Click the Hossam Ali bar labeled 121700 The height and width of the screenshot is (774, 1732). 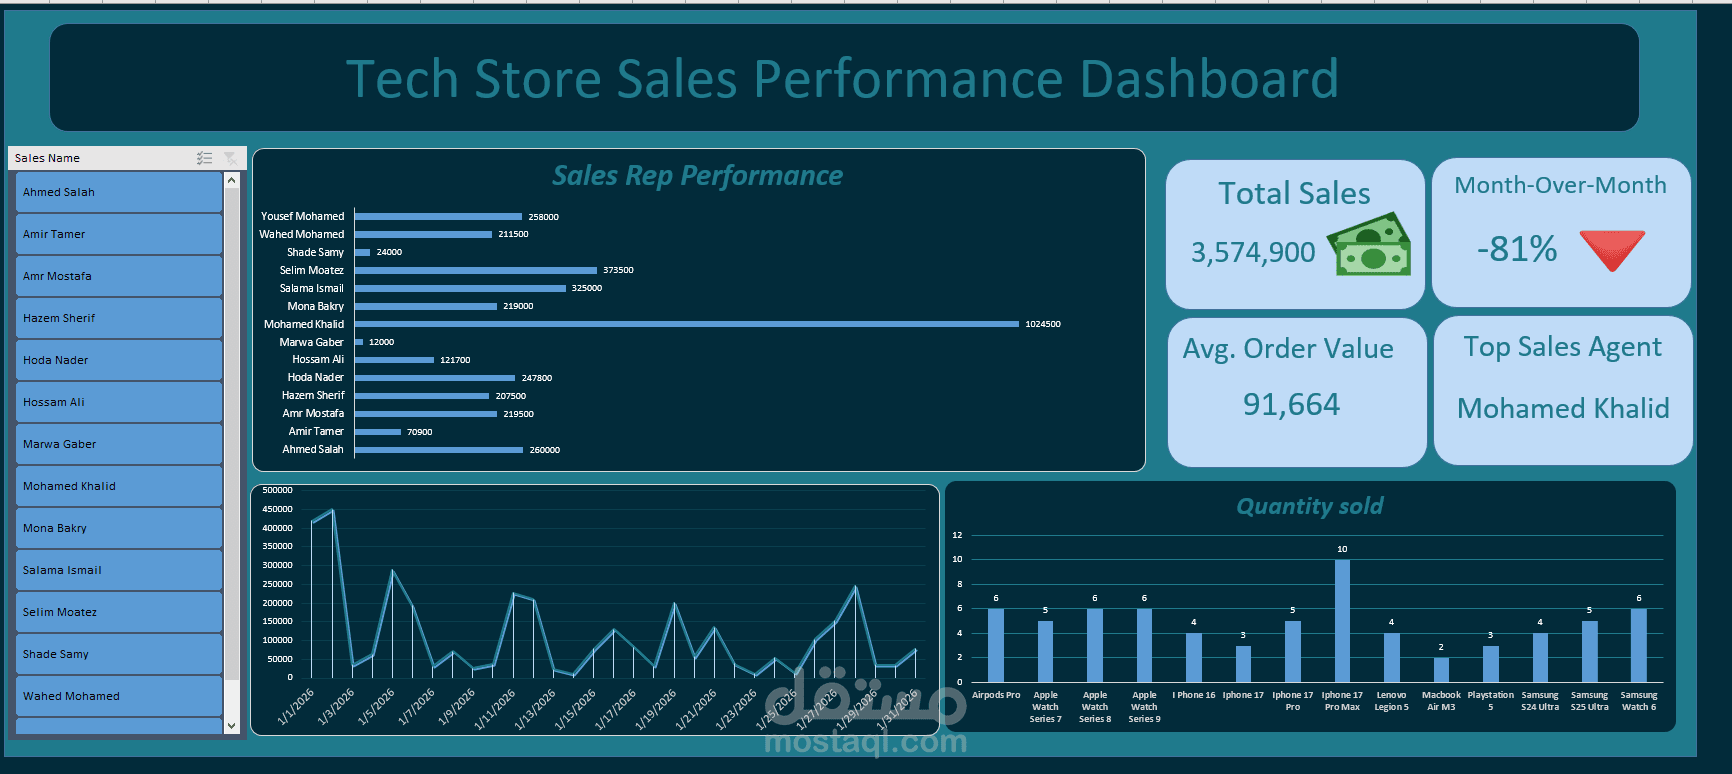pos(394,360)
